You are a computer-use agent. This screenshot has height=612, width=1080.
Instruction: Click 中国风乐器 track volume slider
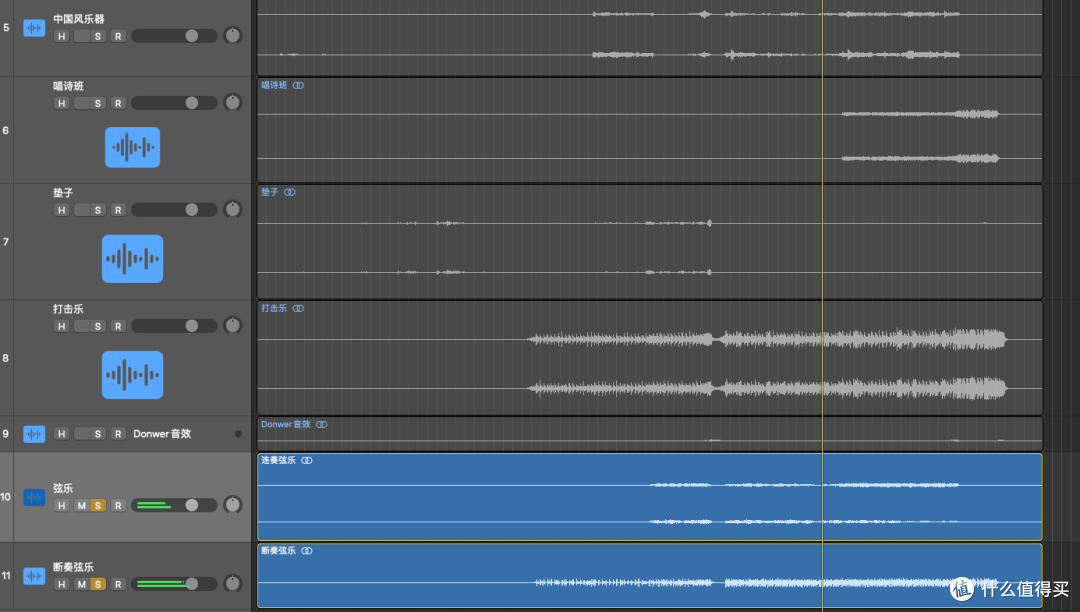pyautogui.click(x=174, y=36)
